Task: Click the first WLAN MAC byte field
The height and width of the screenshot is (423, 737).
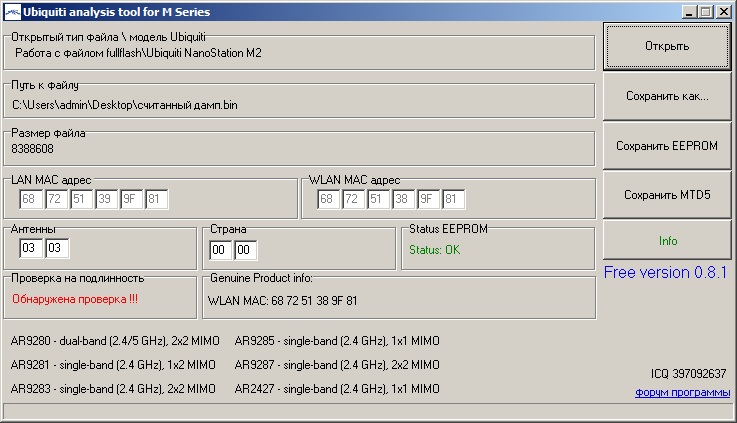Action: pyautogui.click(x=329, y=200)
